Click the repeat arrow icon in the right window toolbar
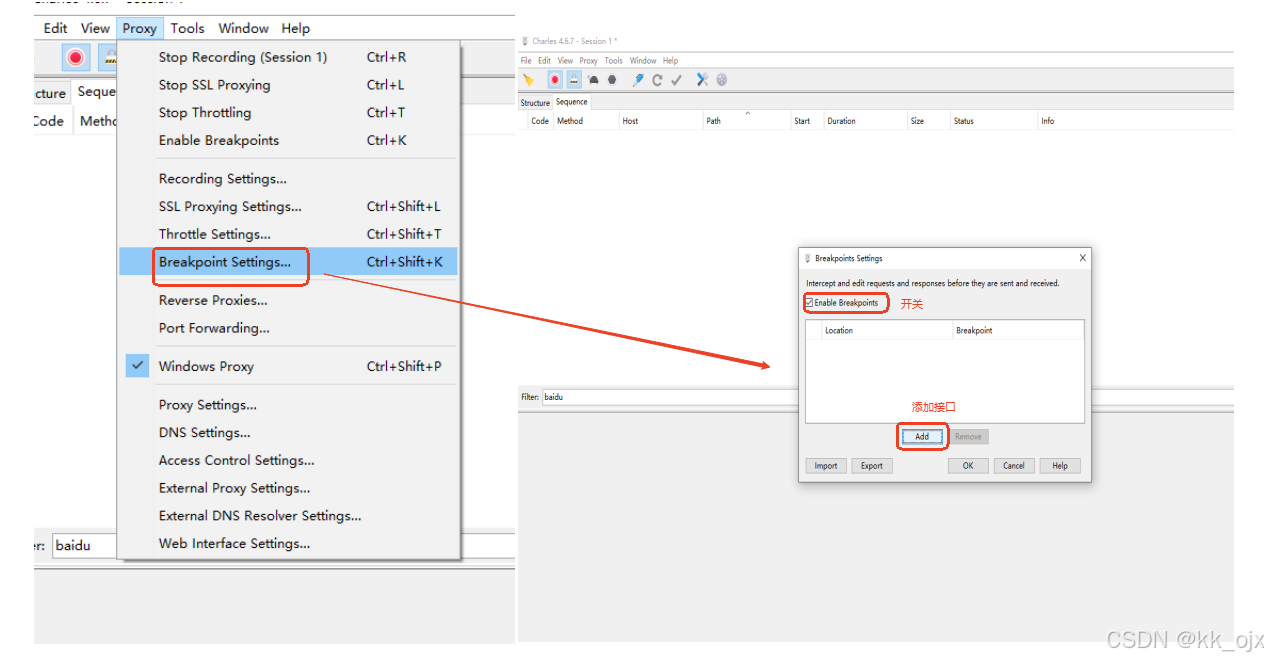The height and width of the screenshot is (661, 1268). 657,80
